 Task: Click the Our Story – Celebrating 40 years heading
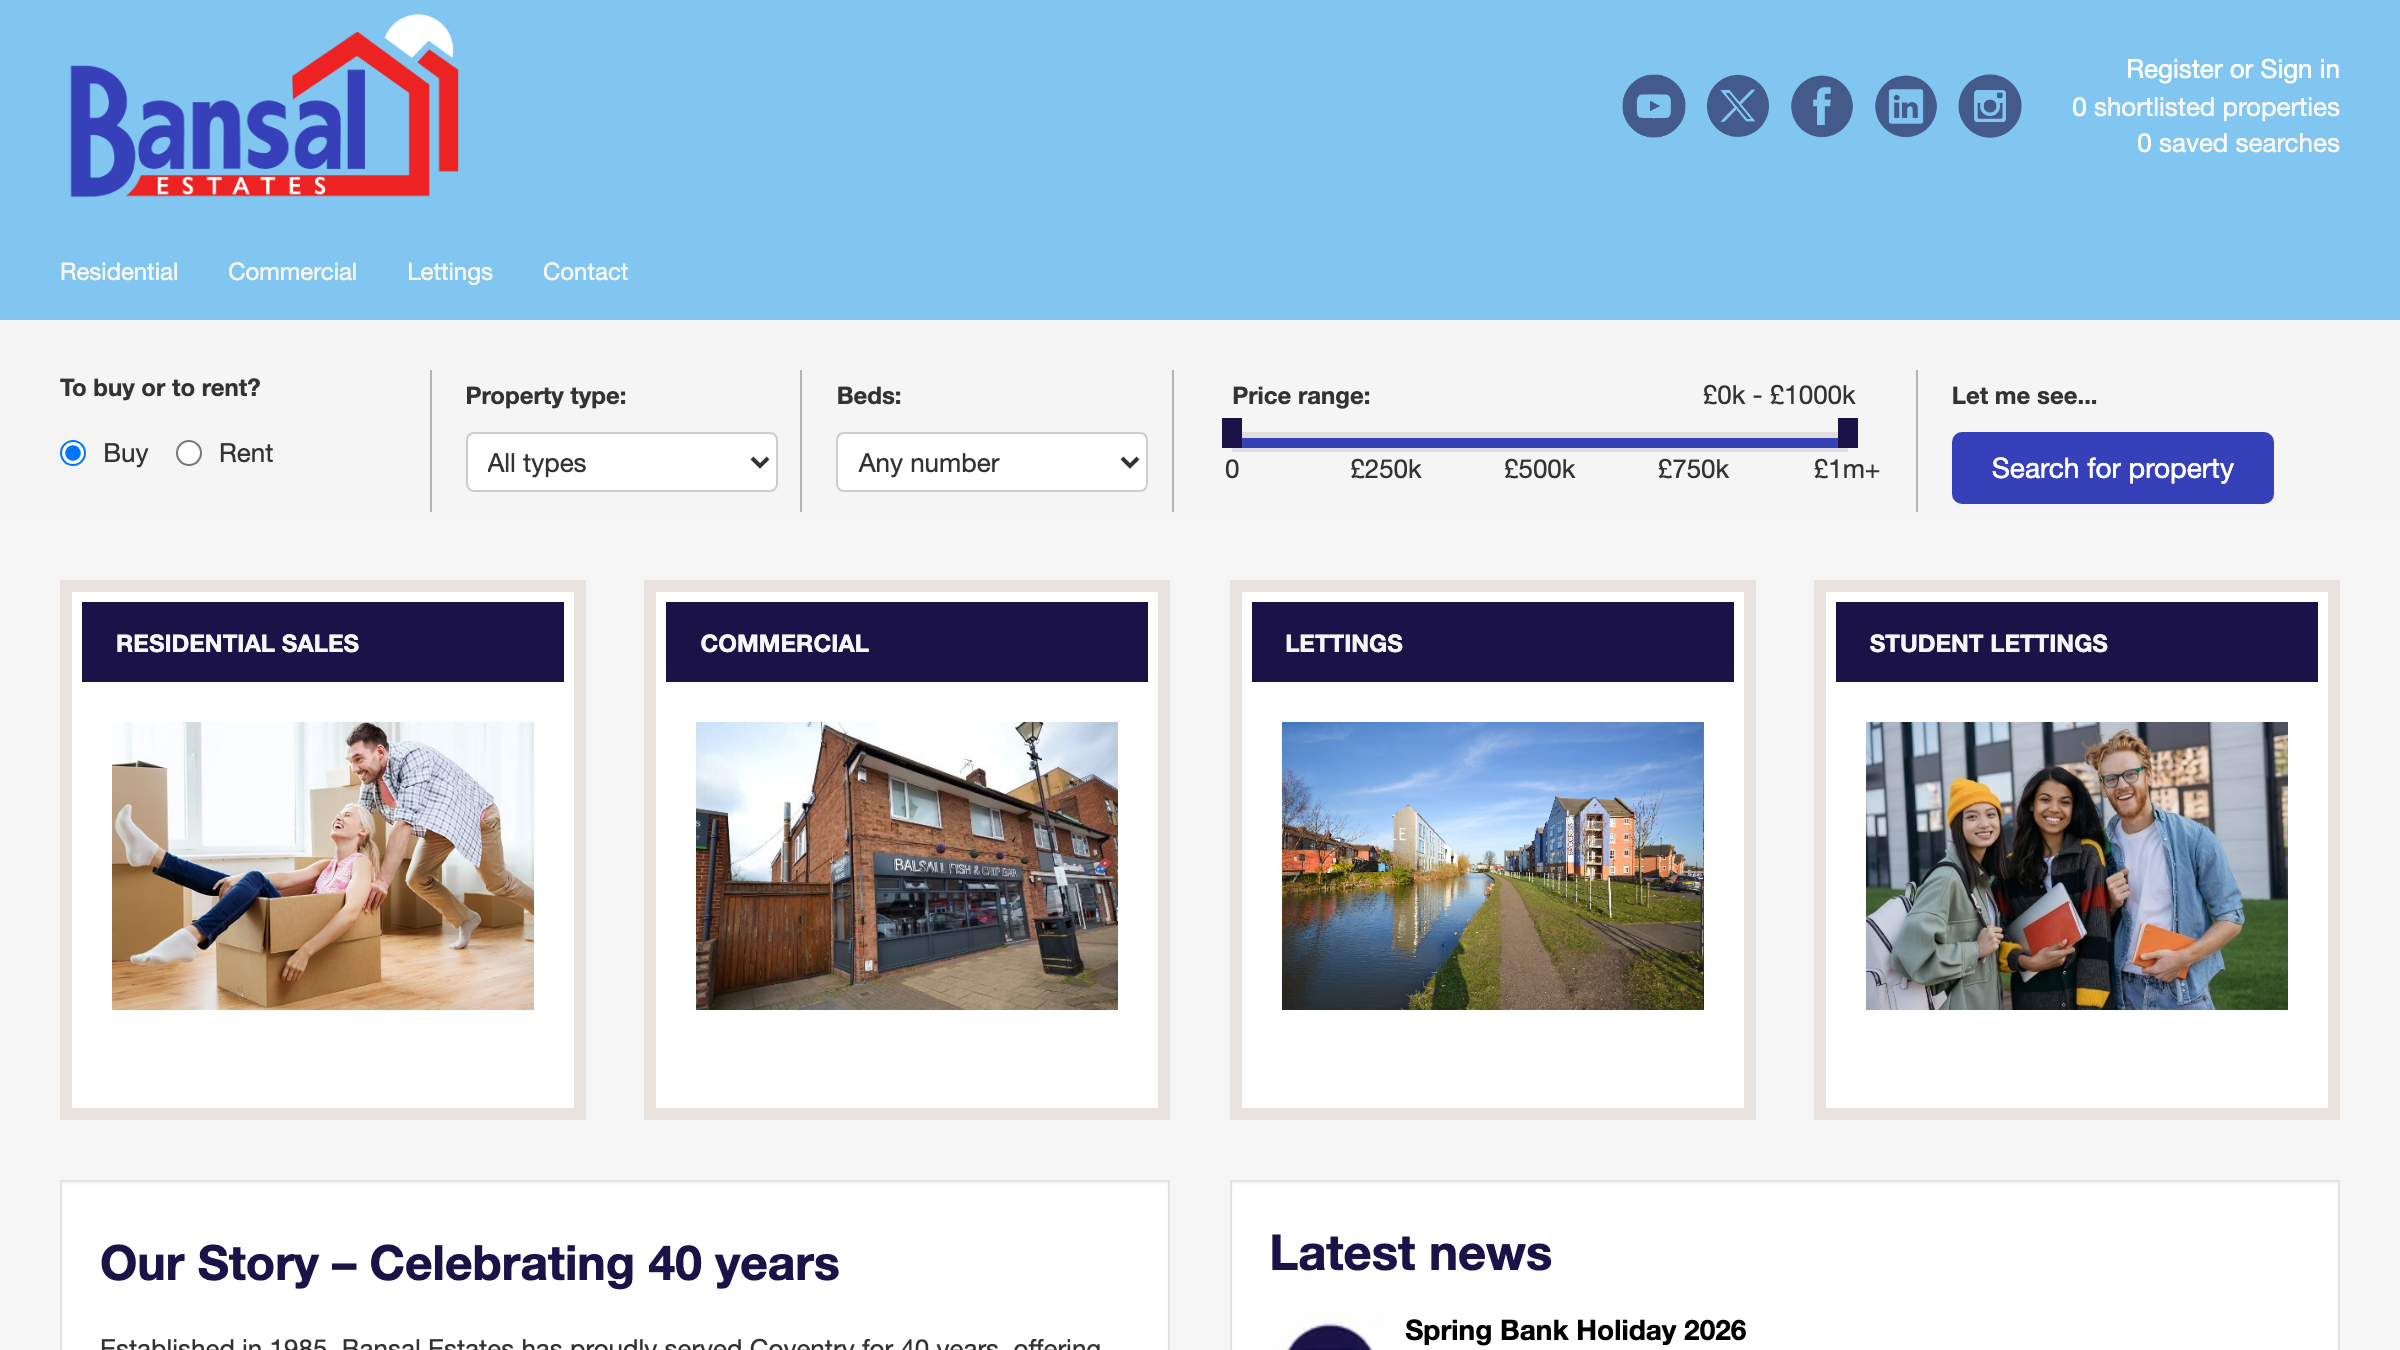point(469,1263)
